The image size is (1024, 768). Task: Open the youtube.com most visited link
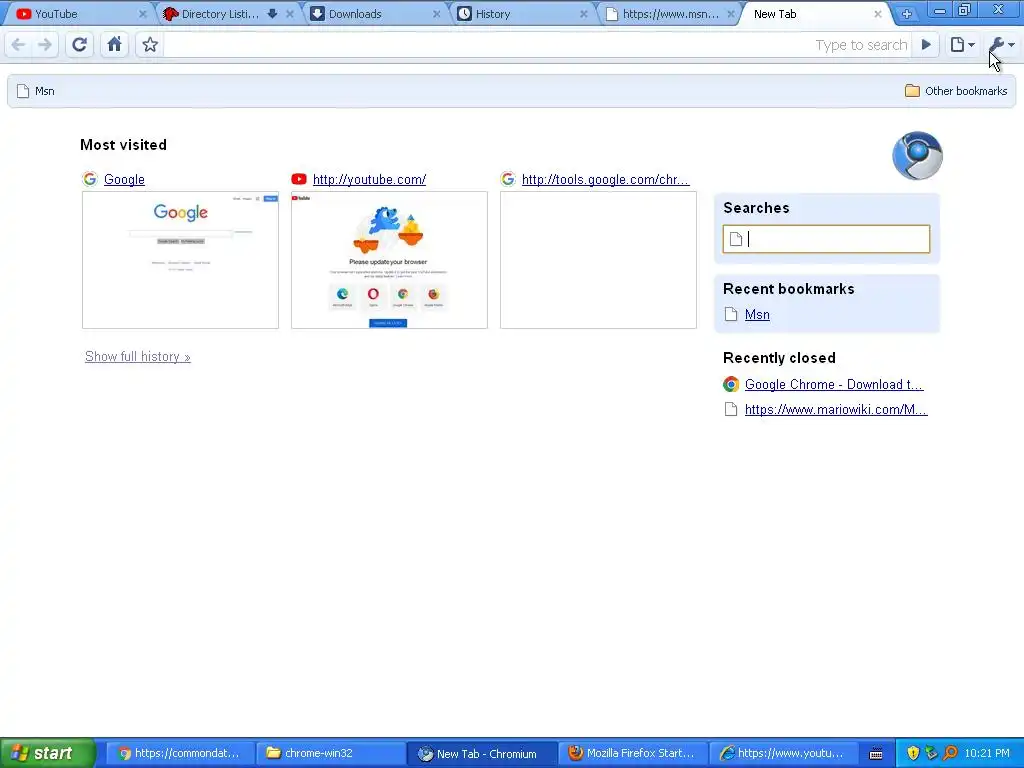click(369, 179)
